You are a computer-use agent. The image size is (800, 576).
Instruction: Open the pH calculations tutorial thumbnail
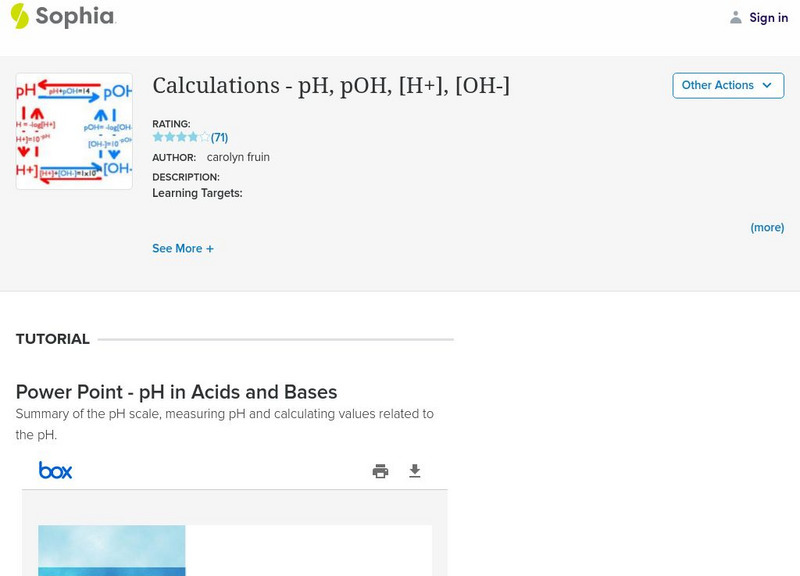[74, 131]
